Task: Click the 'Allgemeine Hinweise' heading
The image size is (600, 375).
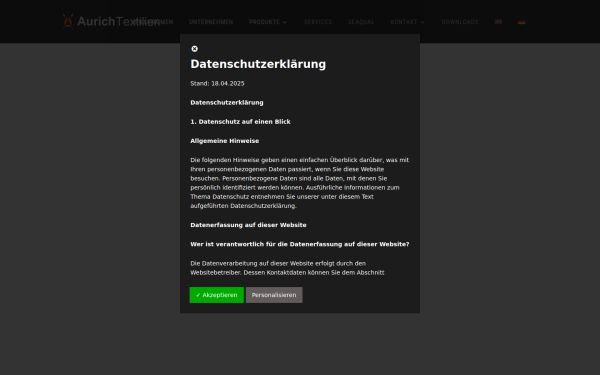Action: click(225, 141)
